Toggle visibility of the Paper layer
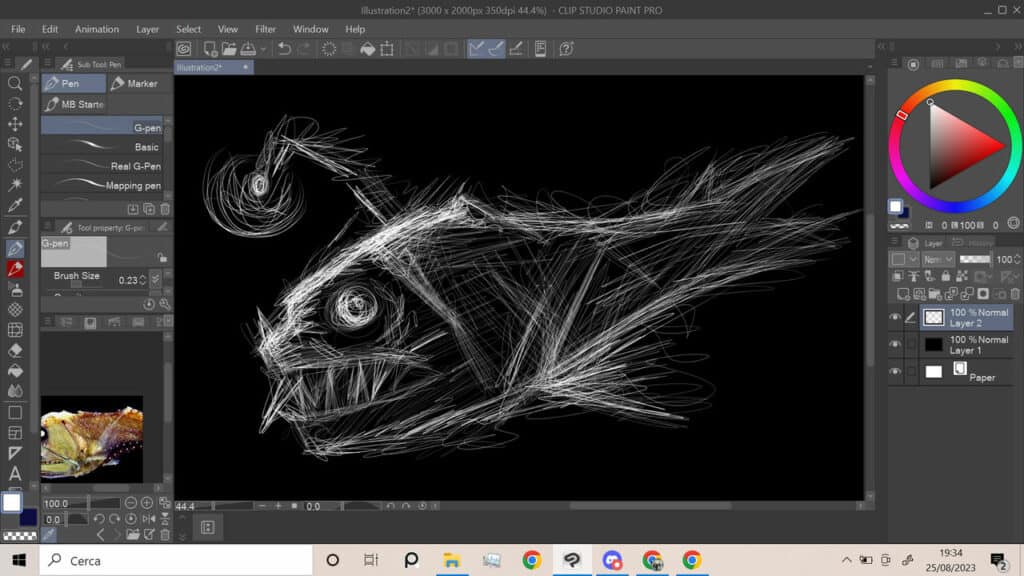 pyautogui.click(x=895, y=371)
